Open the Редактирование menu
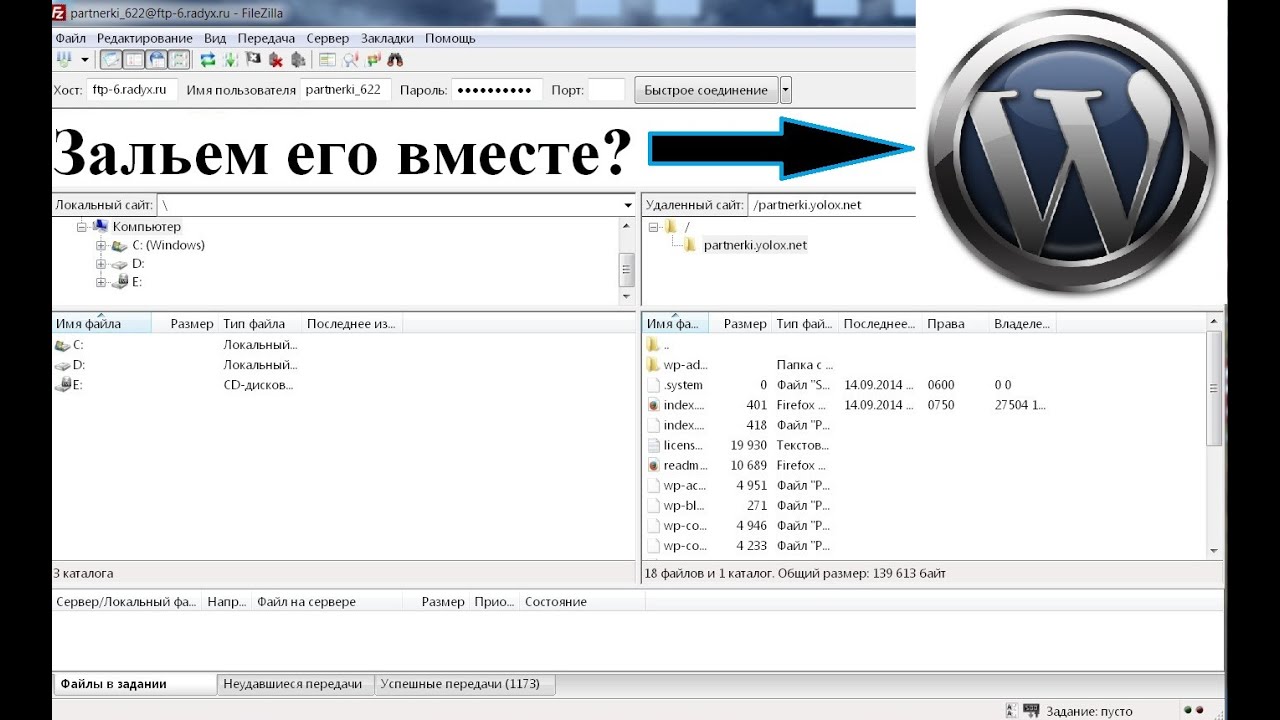The width and height of the screenshot is (1280, 720). pyautogui.click(x=145, y=38)
